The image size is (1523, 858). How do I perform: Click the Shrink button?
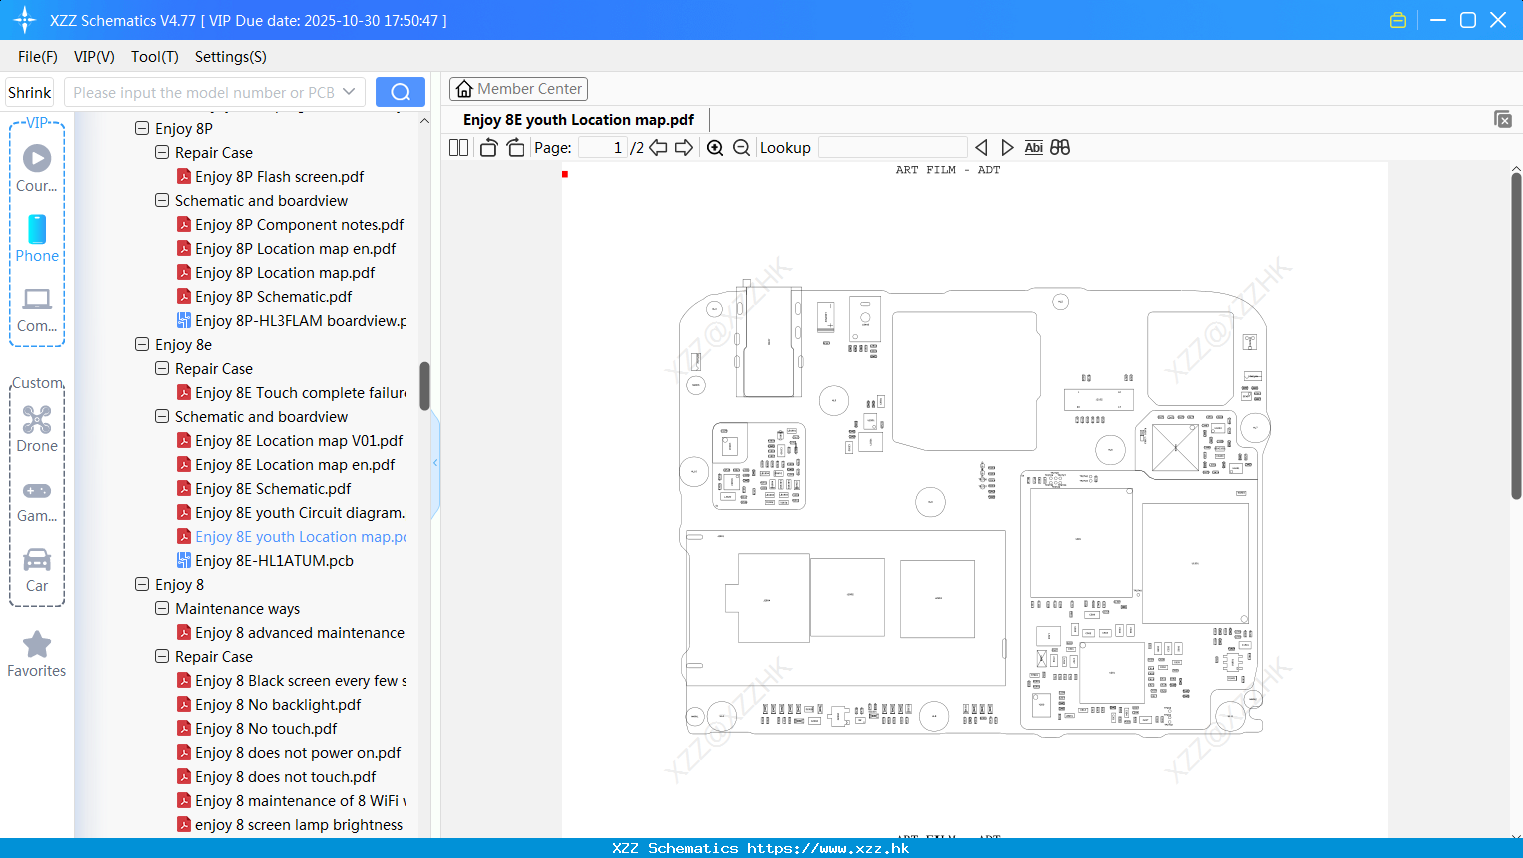29,92
